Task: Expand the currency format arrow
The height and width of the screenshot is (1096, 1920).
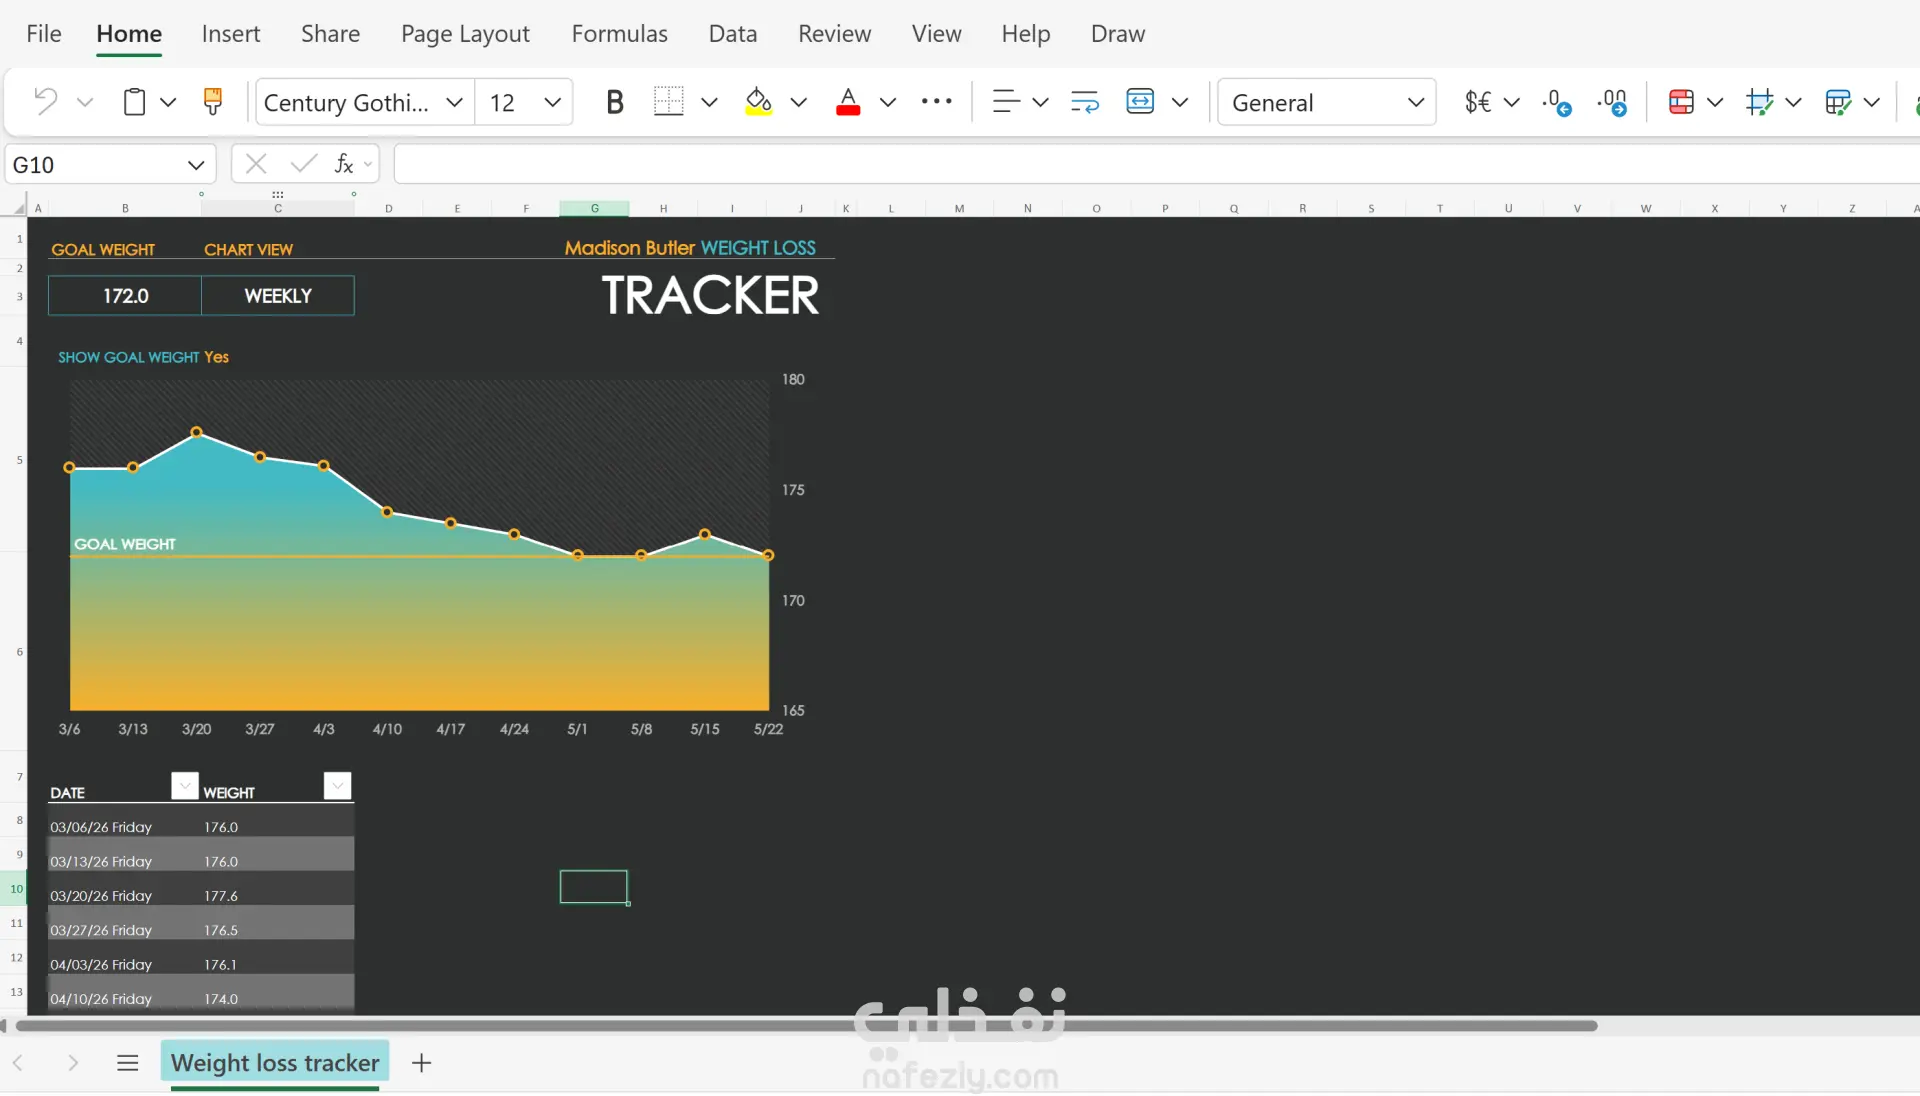Action: (1512, 102)
